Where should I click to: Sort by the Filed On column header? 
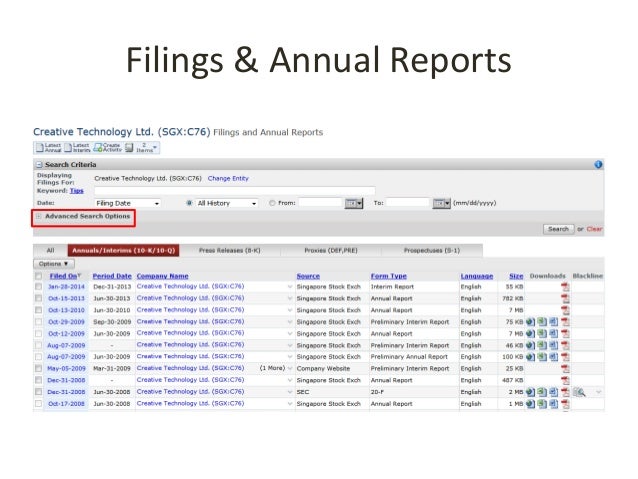63,276
